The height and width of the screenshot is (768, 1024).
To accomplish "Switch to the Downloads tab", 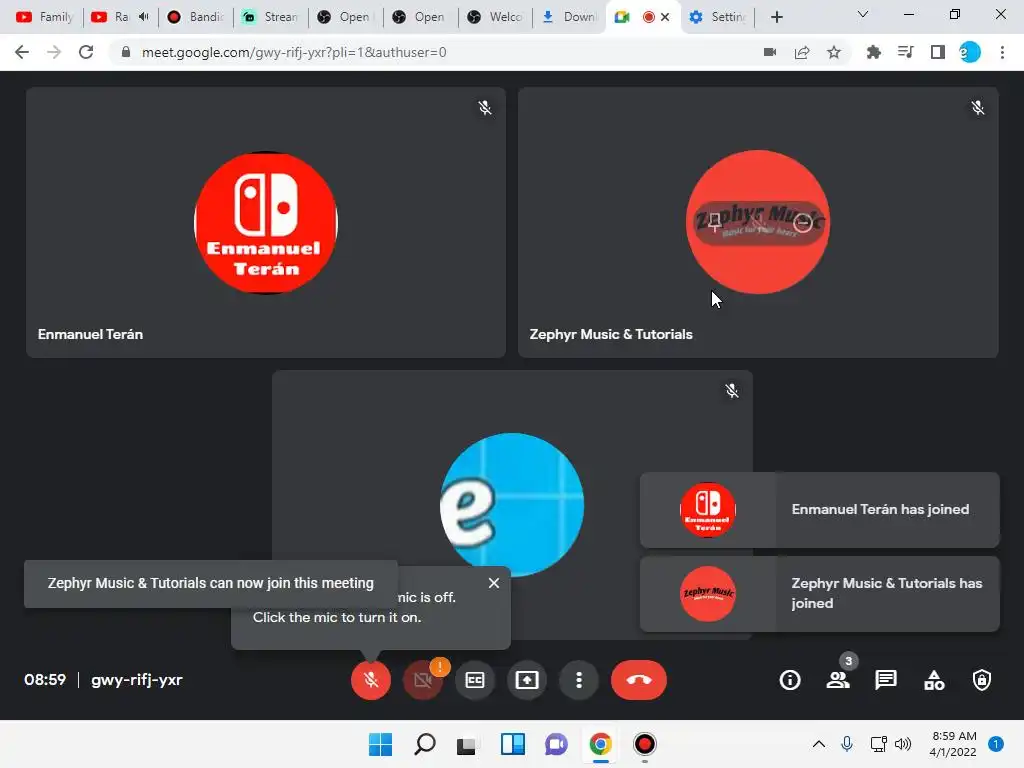I will pyautogui.click(x=569, y=17).
